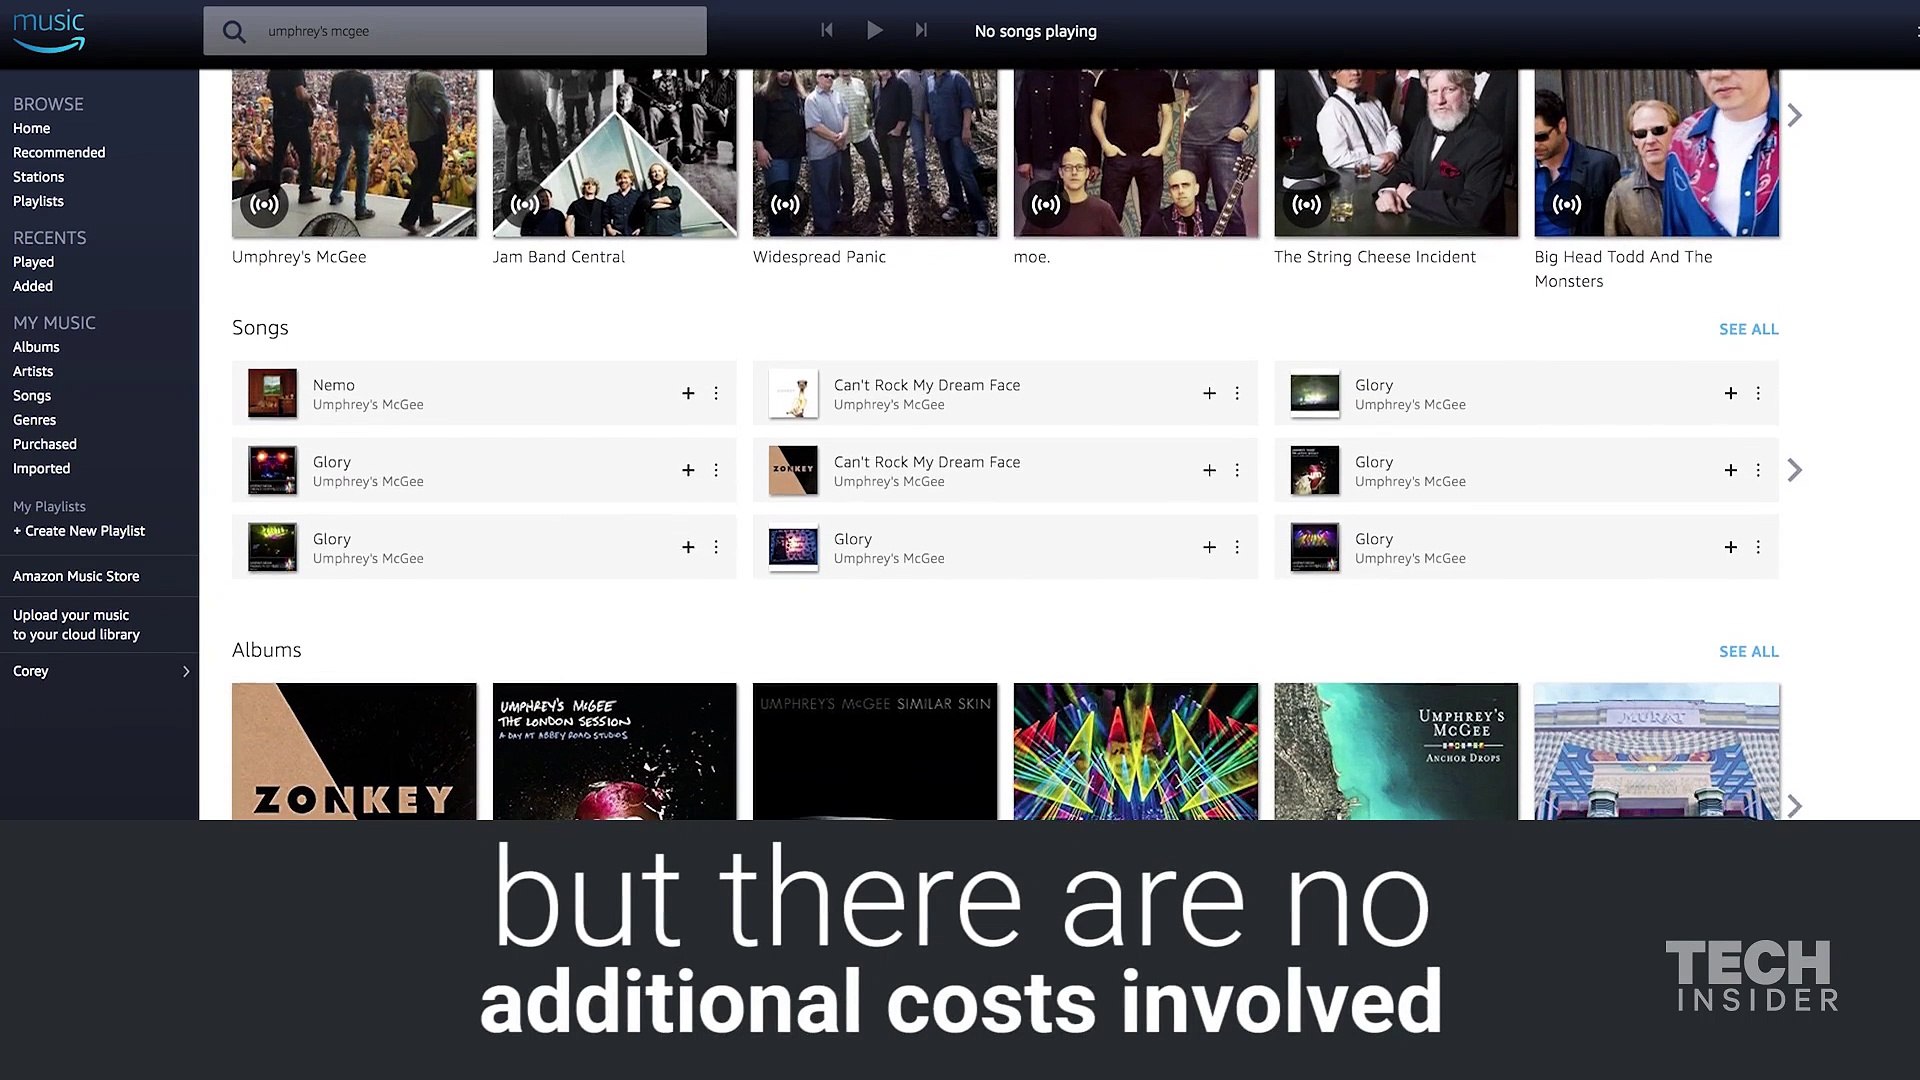Open My Music Albums
This screenshot has width=1920, height=1080.
pos(36,347)
